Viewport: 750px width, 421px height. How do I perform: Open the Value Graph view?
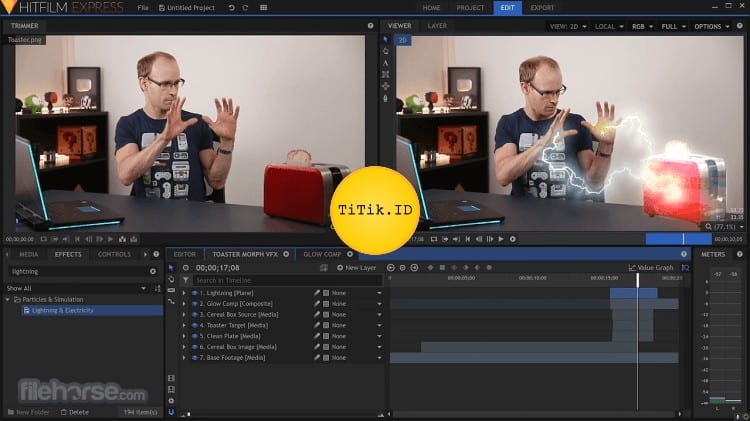(x=651, y=267)
